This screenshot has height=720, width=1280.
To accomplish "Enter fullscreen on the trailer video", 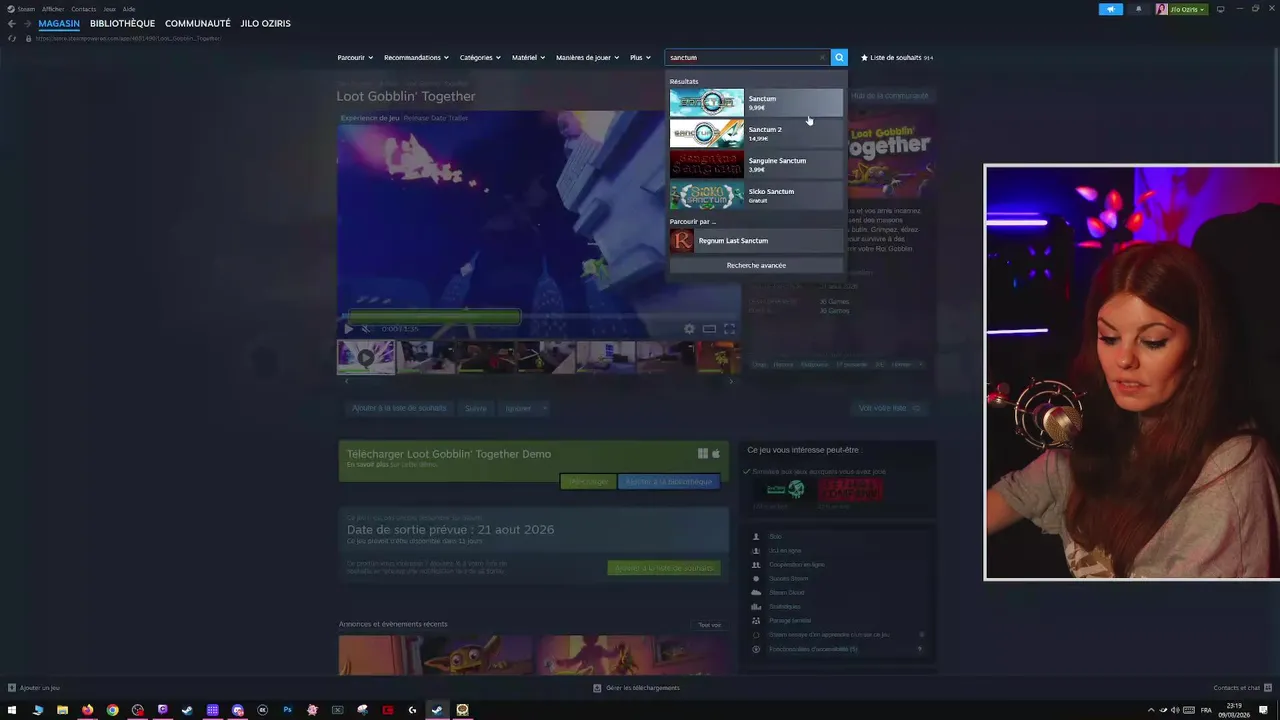I will 729,329.
